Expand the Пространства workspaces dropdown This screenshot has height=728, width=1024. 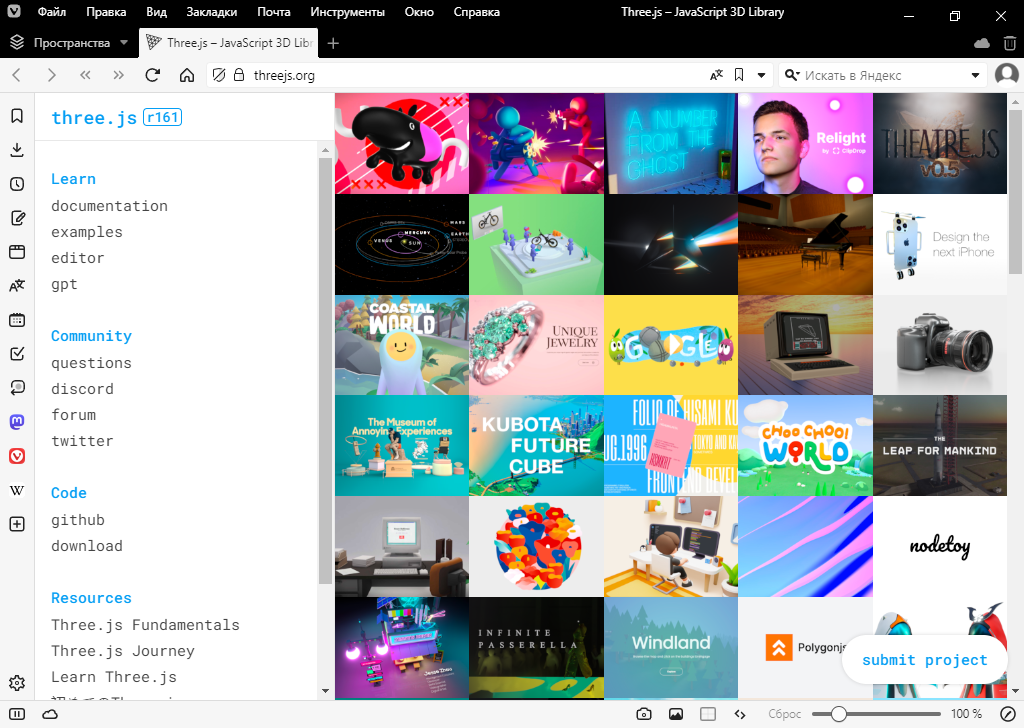123,43
